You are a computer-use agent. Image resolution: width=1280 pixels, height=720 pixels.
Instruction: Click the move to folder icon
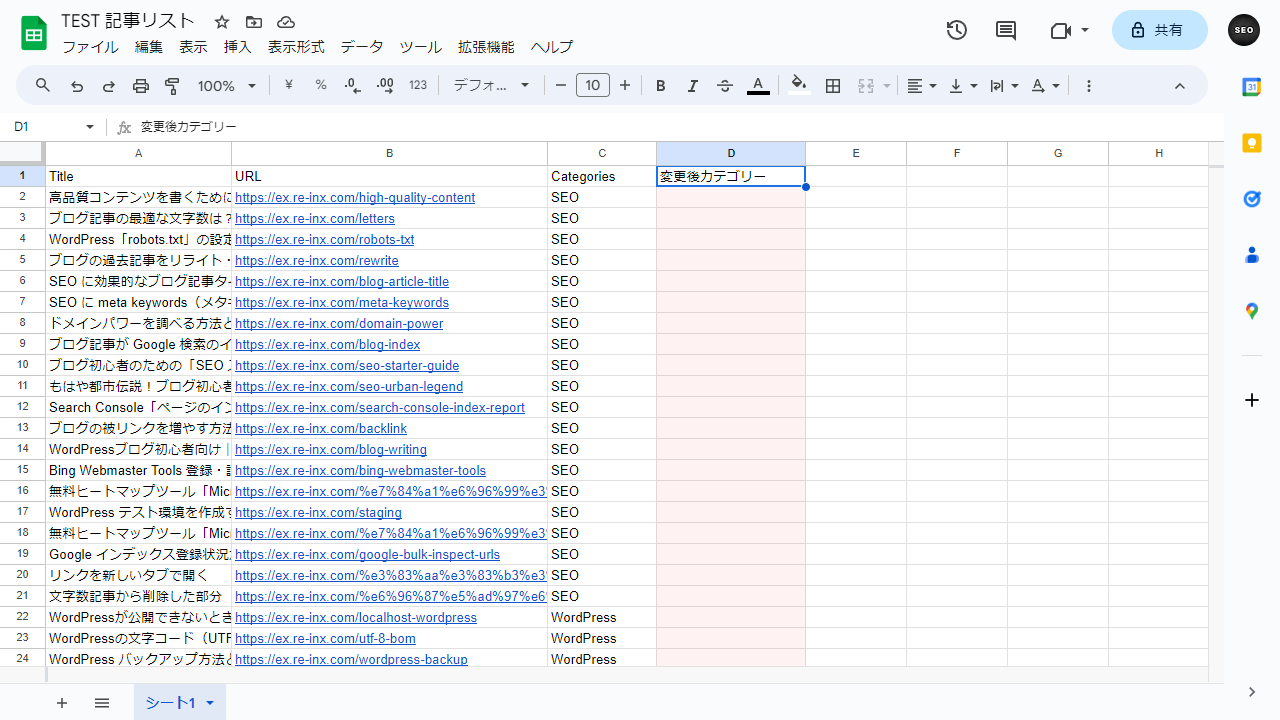[254, 22]
